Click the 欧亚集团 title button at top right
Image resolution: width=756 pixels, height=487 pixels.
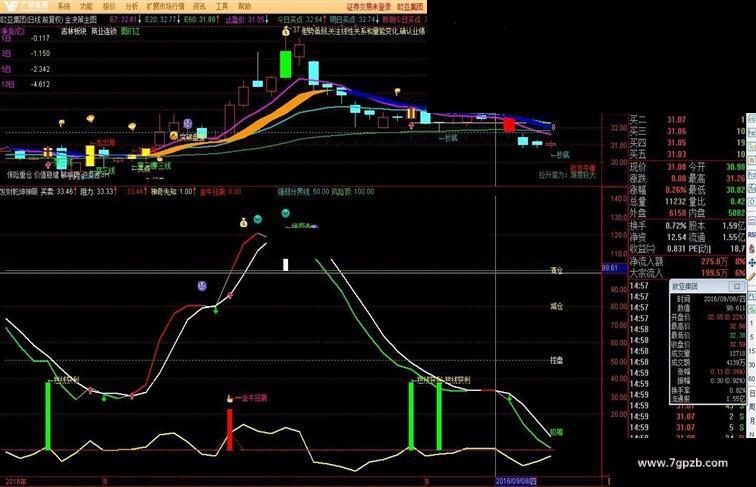pos(410,7)
